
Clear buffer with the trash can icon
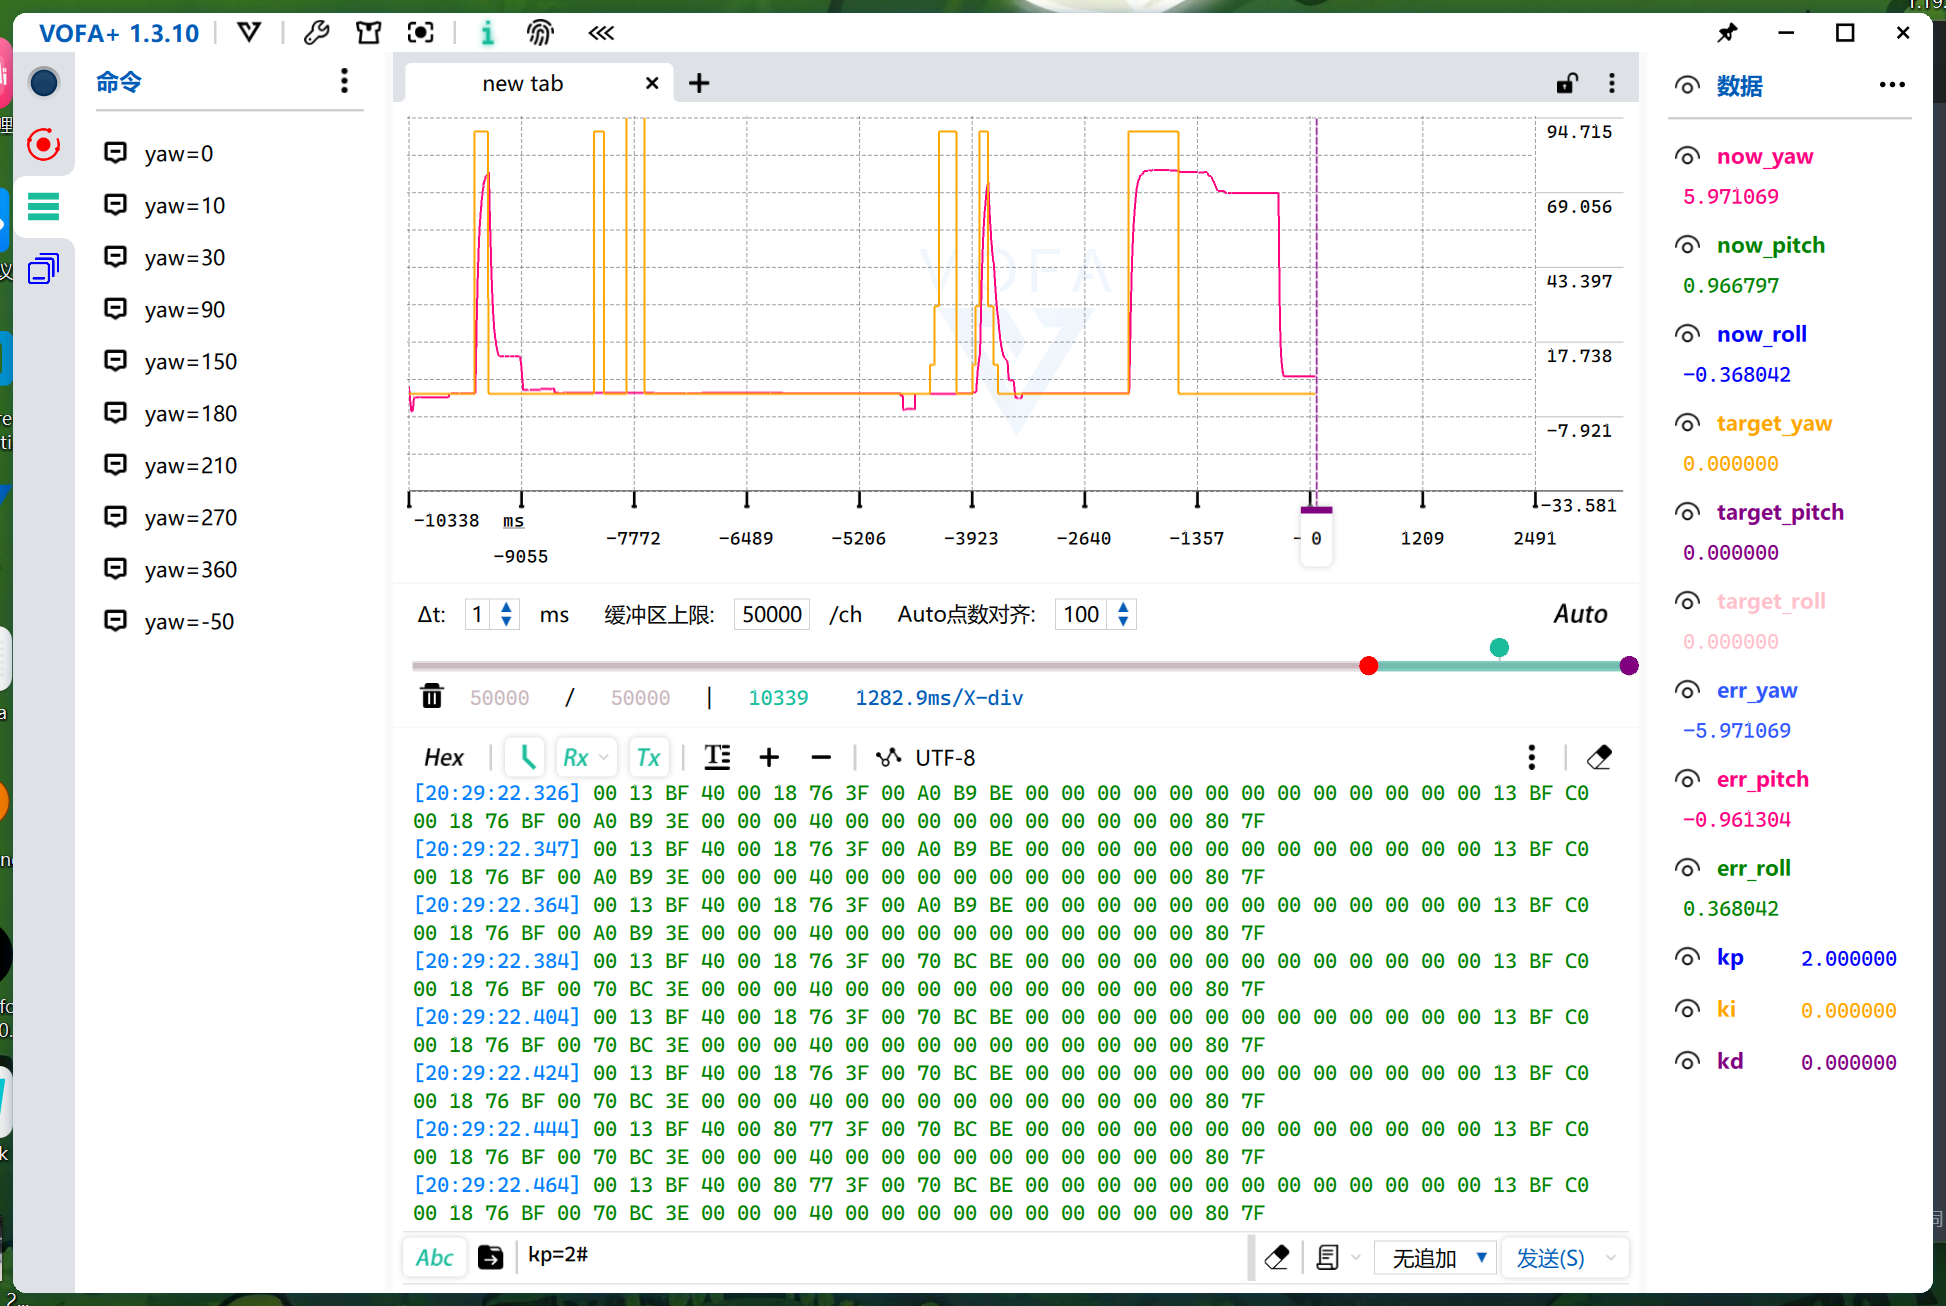431,696
